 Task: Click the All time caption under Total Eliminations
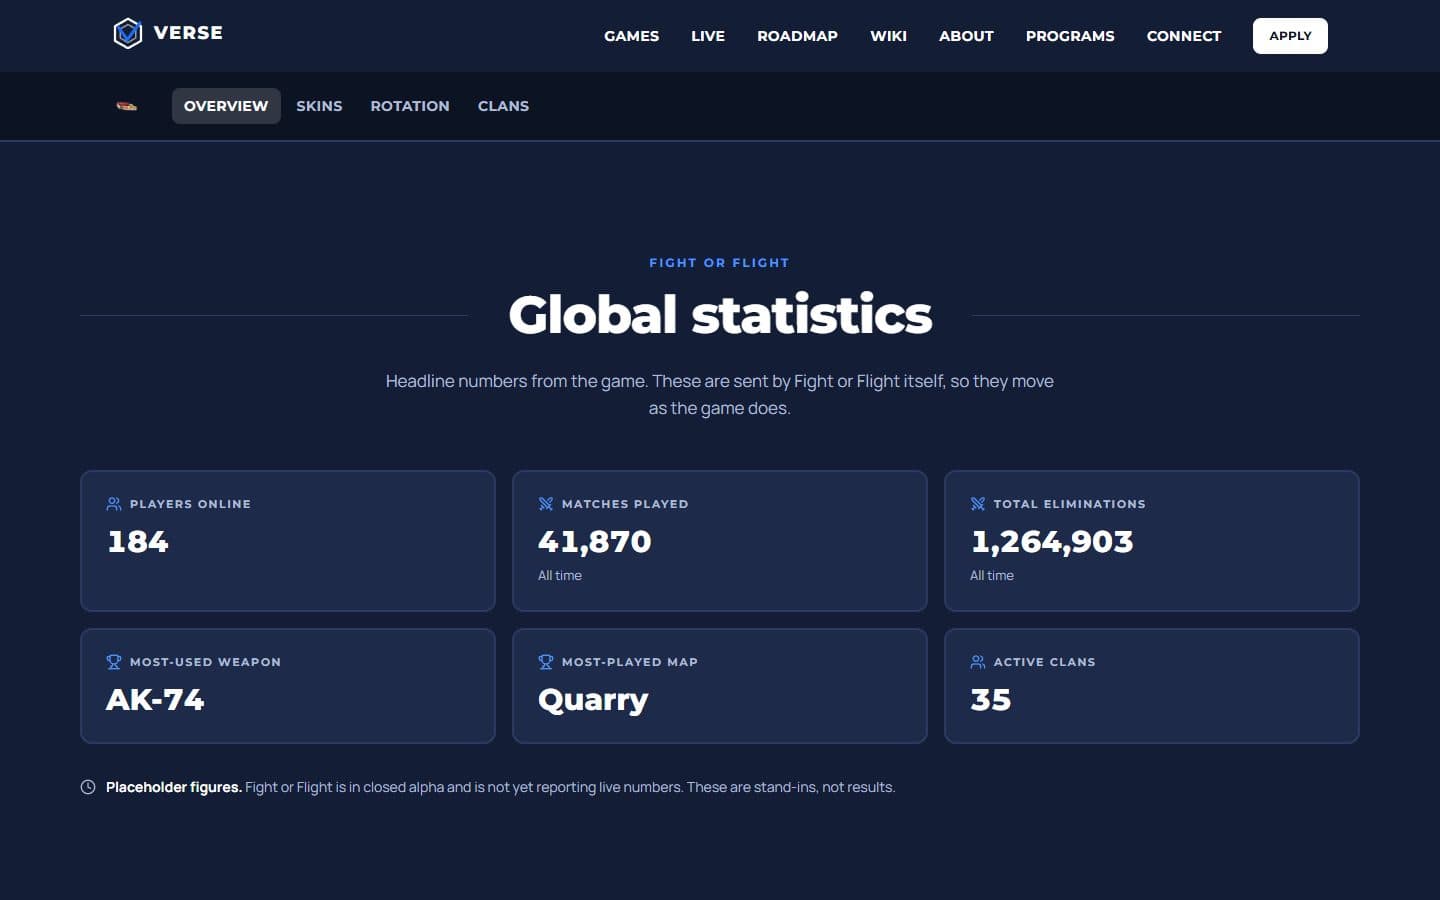tap(992, 575)
